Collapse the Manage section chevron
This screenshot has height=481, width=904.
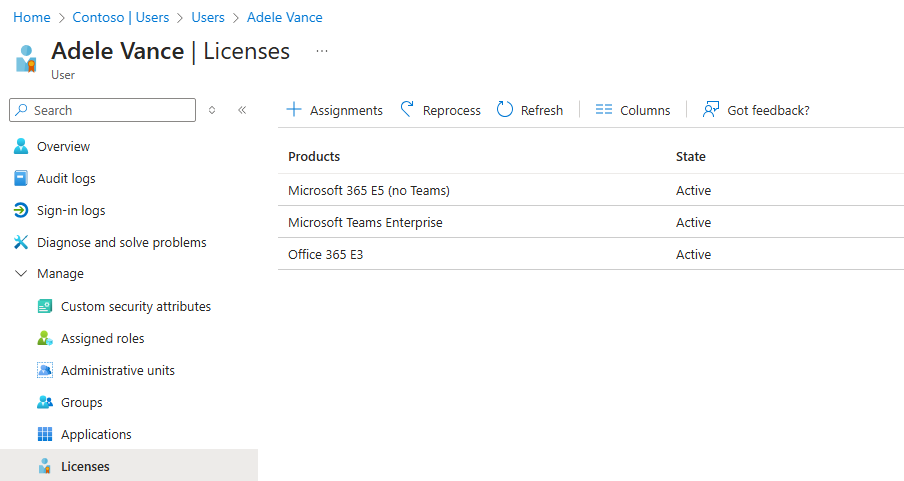21,273
